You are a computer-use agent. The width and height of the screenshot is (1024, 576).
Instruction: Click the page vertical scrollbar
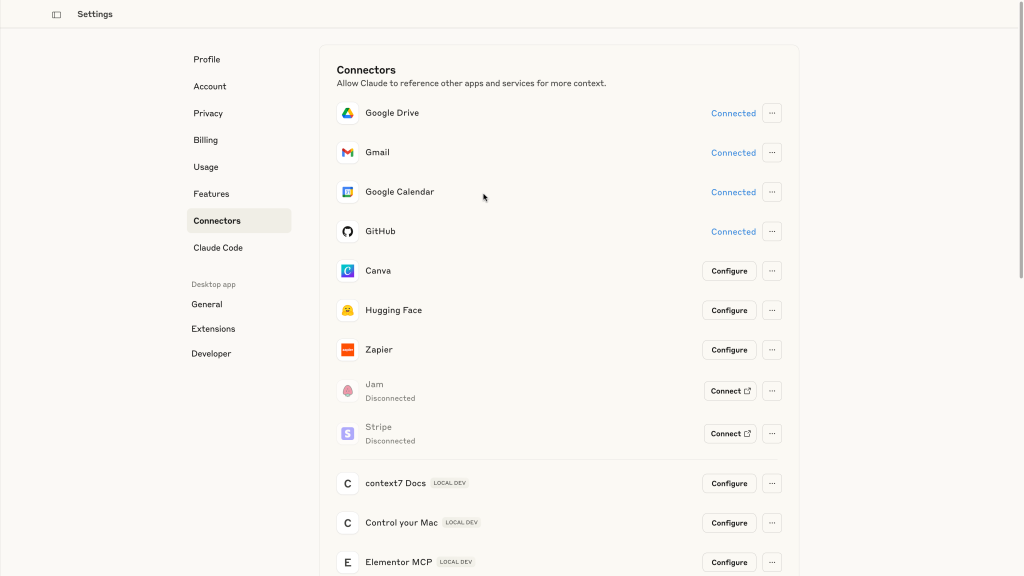point(1021,140)
